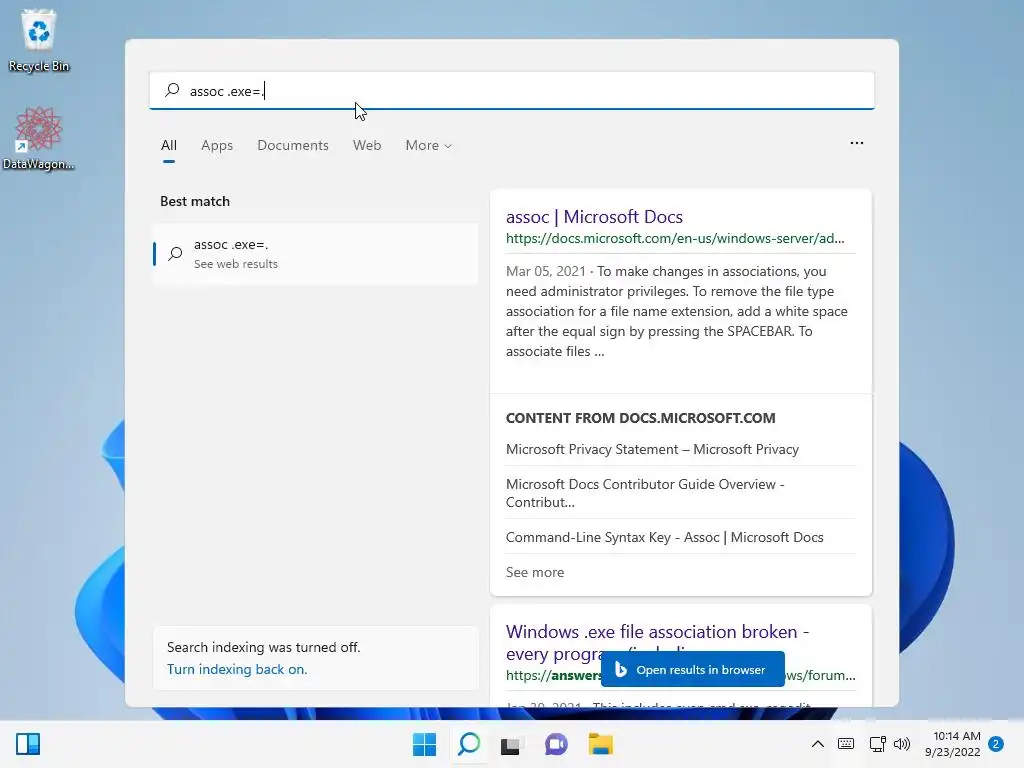Click the magnifier icon in search box
The height and width of the screenshot is (768, 1024).
tap(172, 90)
